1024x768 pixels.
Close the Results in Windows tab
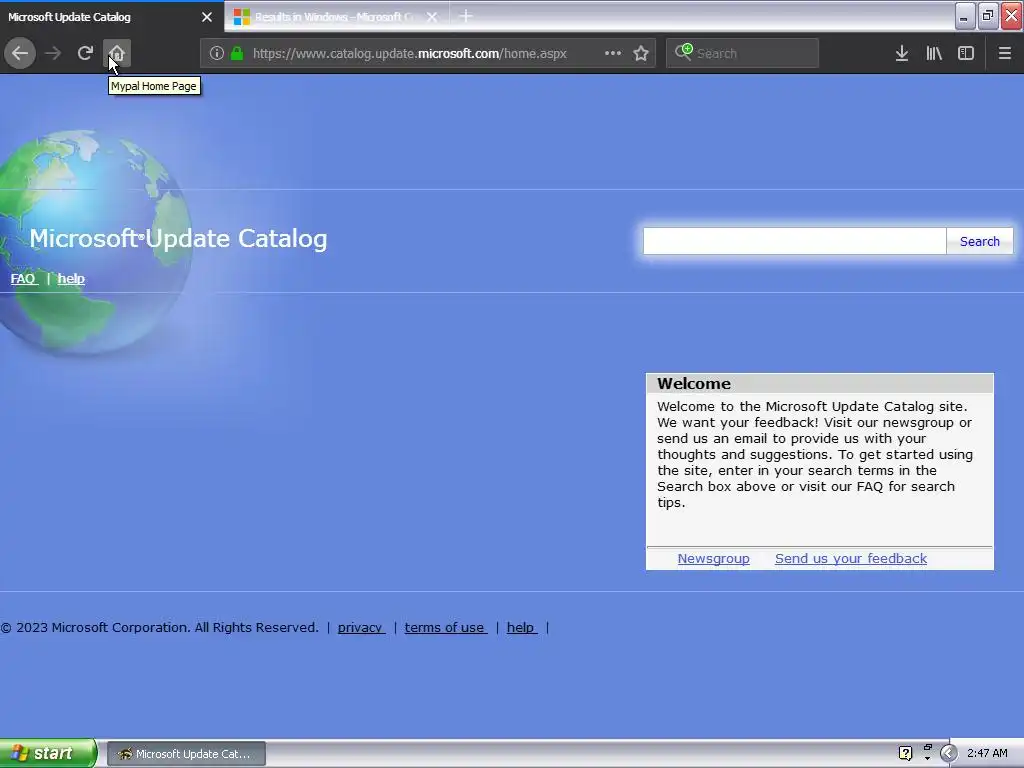click(x=432, y=17)
